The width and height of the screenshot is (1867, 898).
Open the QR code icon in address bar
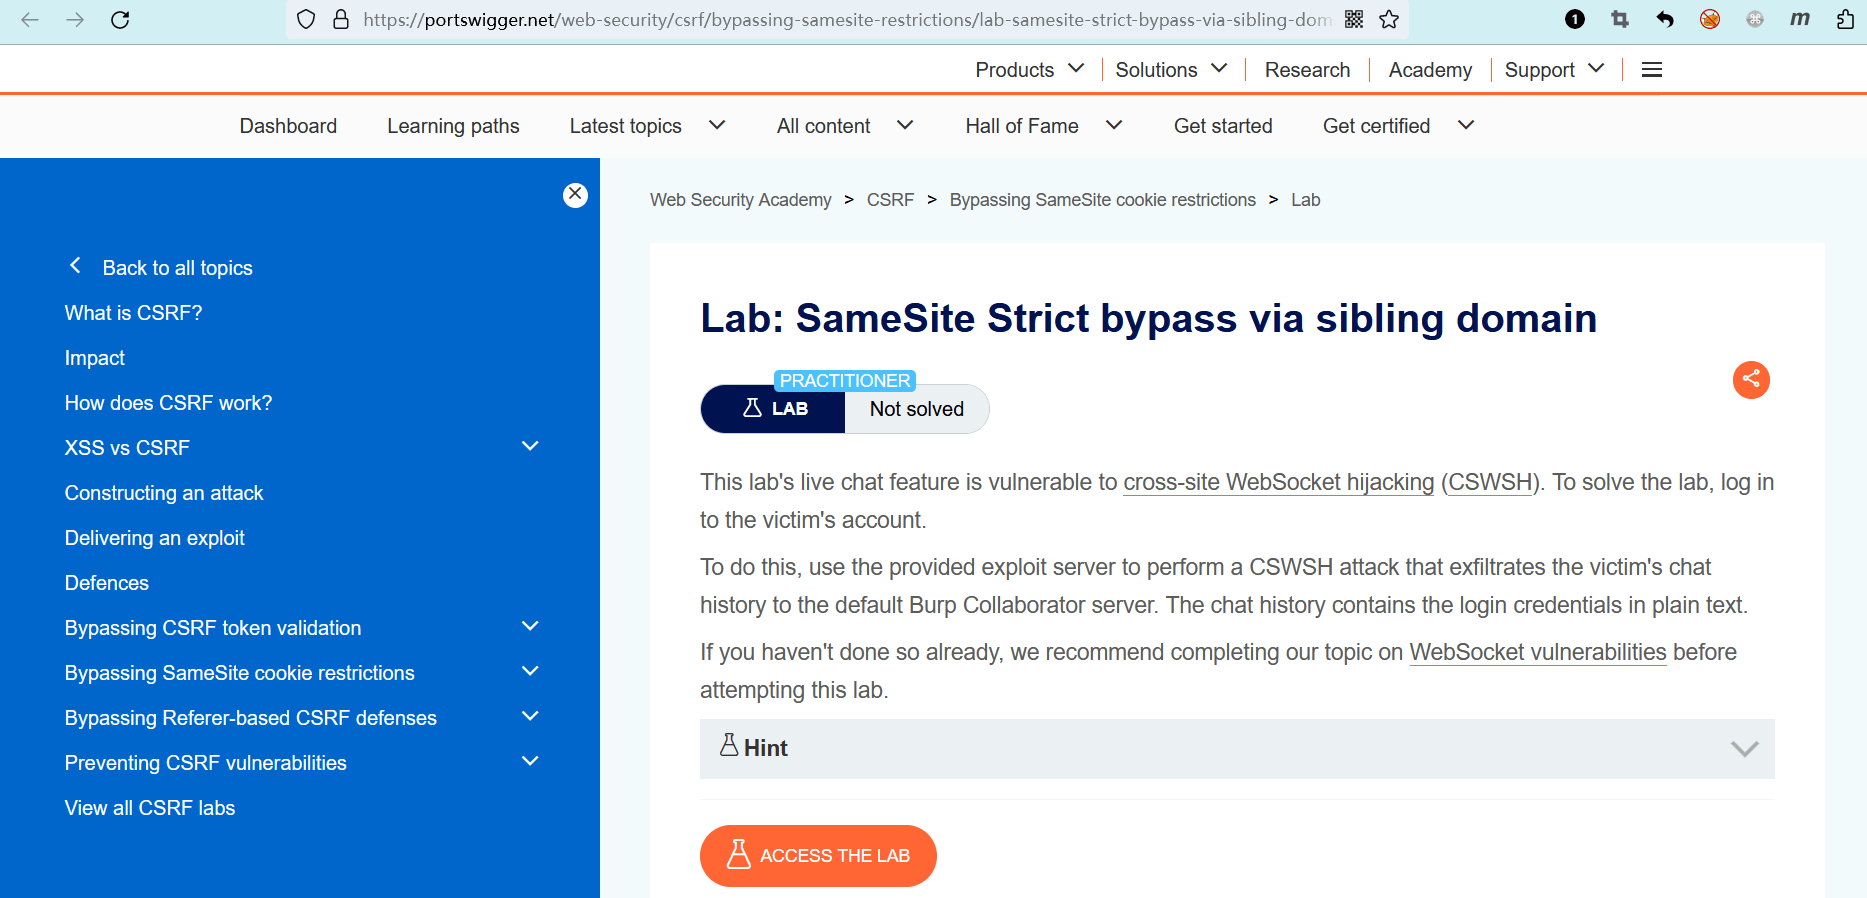coord(1354,19)
